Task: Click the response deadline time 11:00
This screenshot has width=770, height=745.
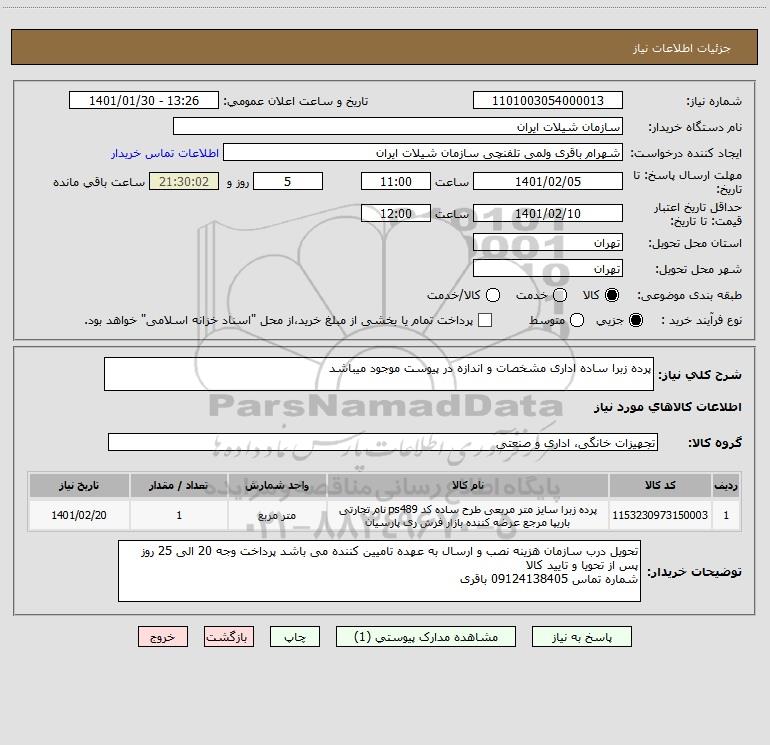Action: coord(396,181)
